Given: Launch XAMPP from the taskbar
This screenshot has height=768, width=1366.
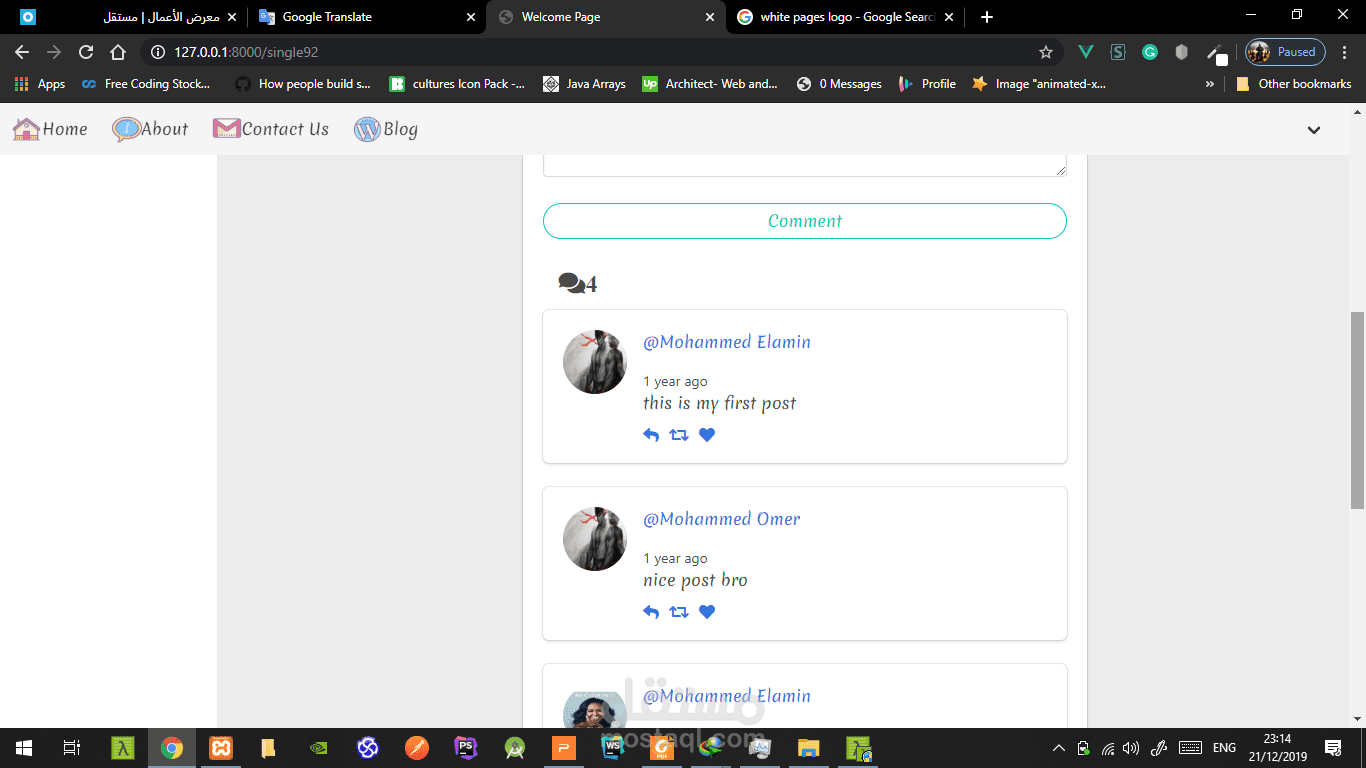Looking at the screenshot, I should tap(221, 748).
